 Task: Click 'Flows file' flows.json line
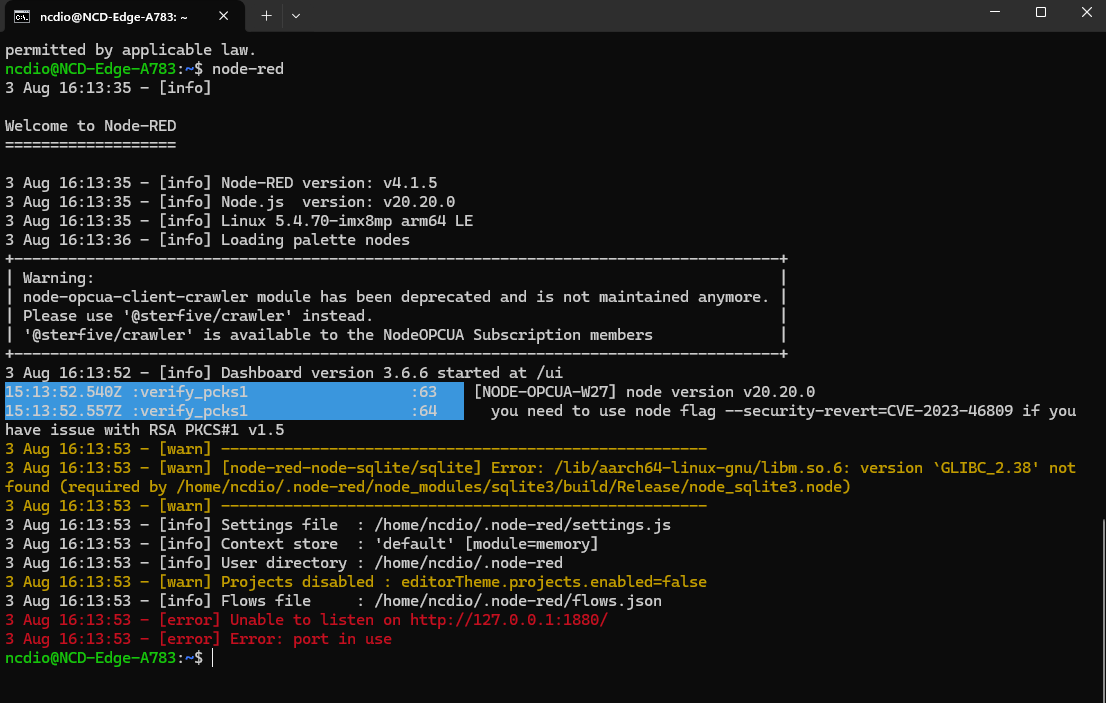tap(333, 601)
